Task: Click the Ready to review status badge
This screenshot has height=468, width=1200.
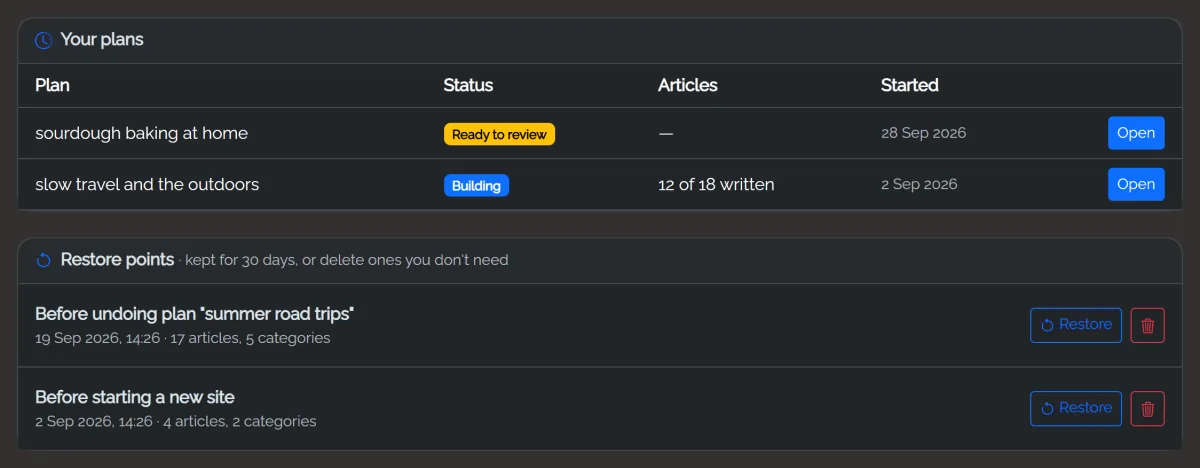Action: (499, 134)
